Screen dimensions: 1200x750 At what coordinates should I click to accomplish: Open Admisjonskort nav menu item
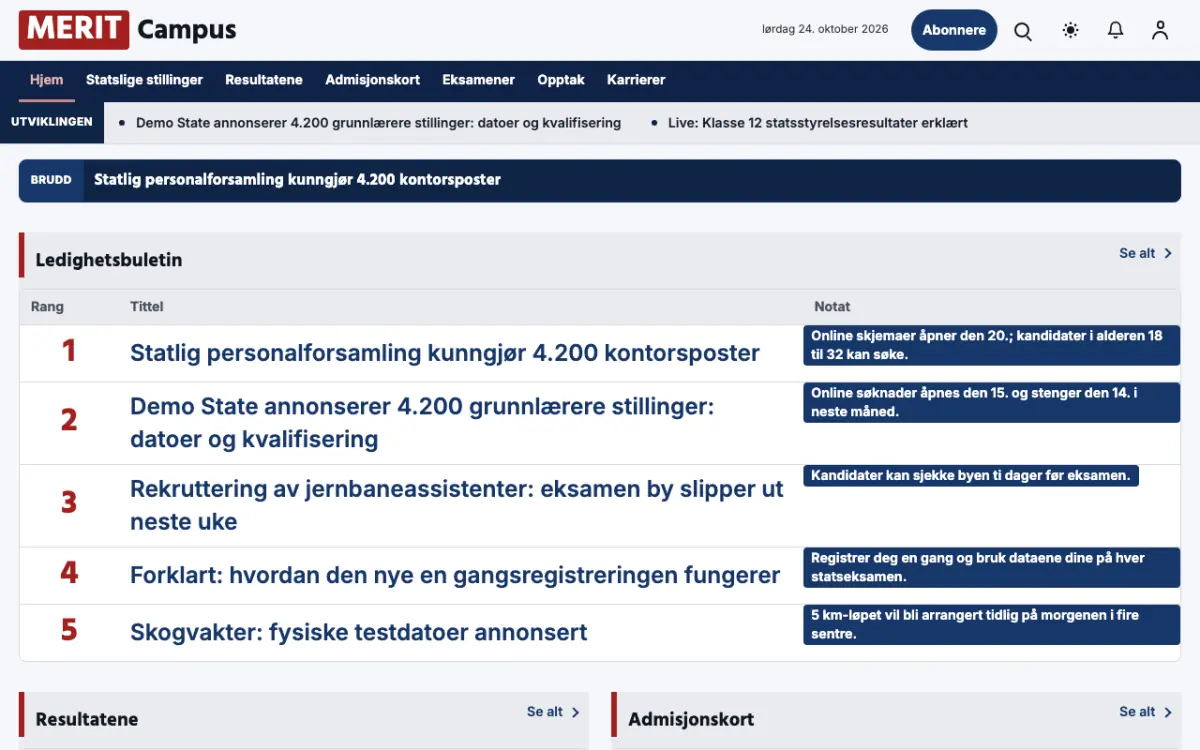372,80
